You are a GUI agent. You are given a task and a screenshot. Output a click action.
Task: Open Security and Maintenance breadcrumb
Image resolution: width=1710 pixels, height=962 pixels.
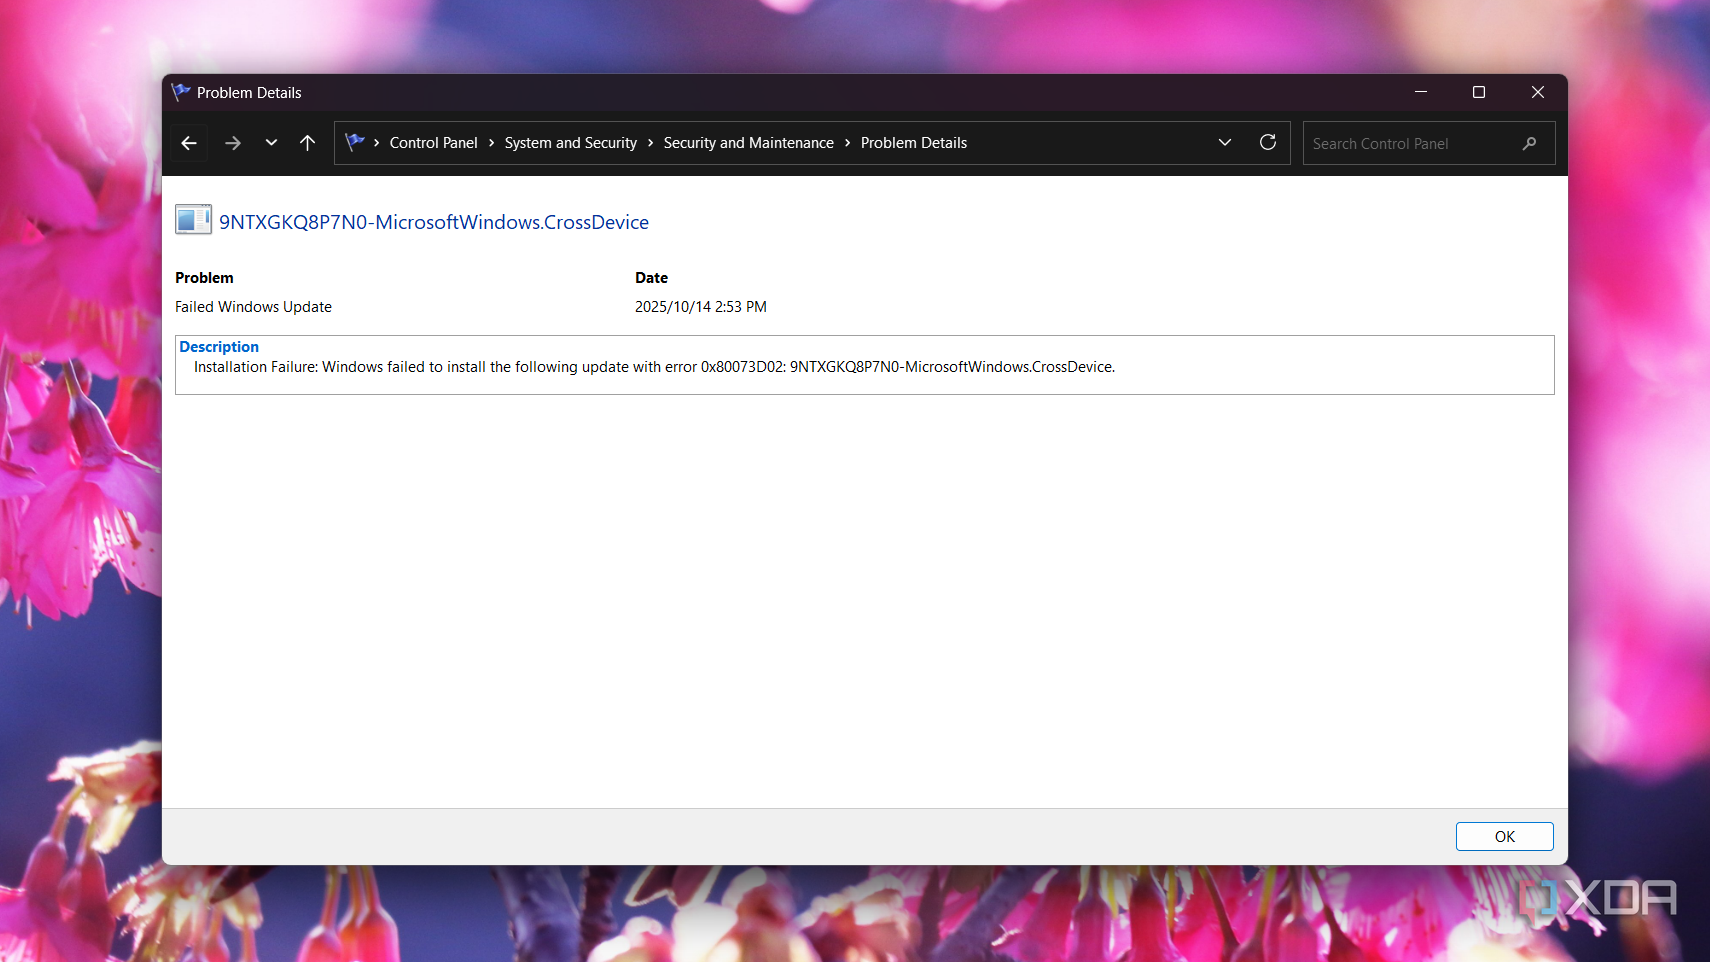(x=749, y=143)
